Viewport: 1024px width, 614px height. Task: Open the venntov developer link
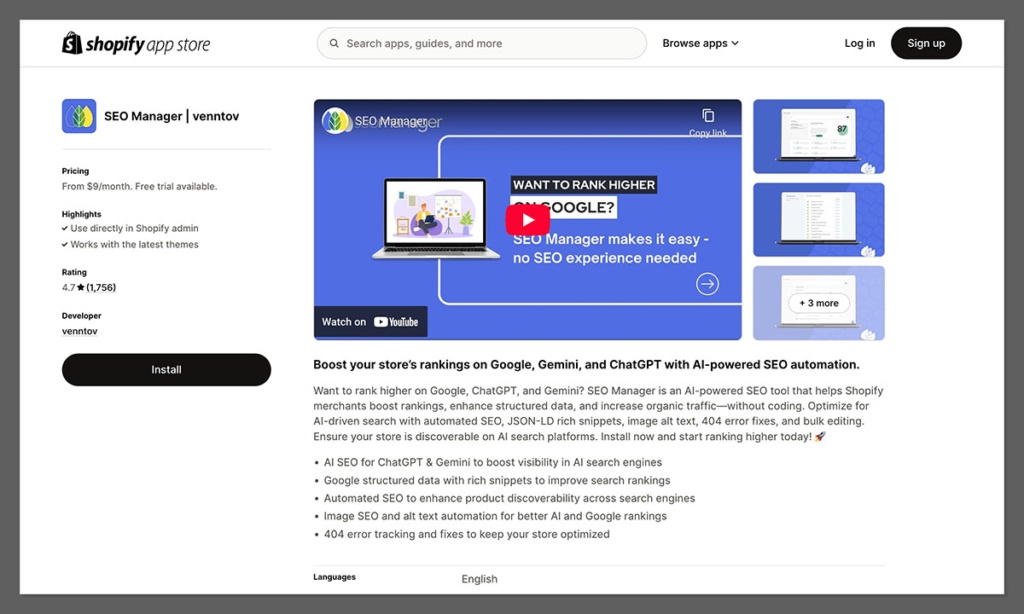point(79,330)
